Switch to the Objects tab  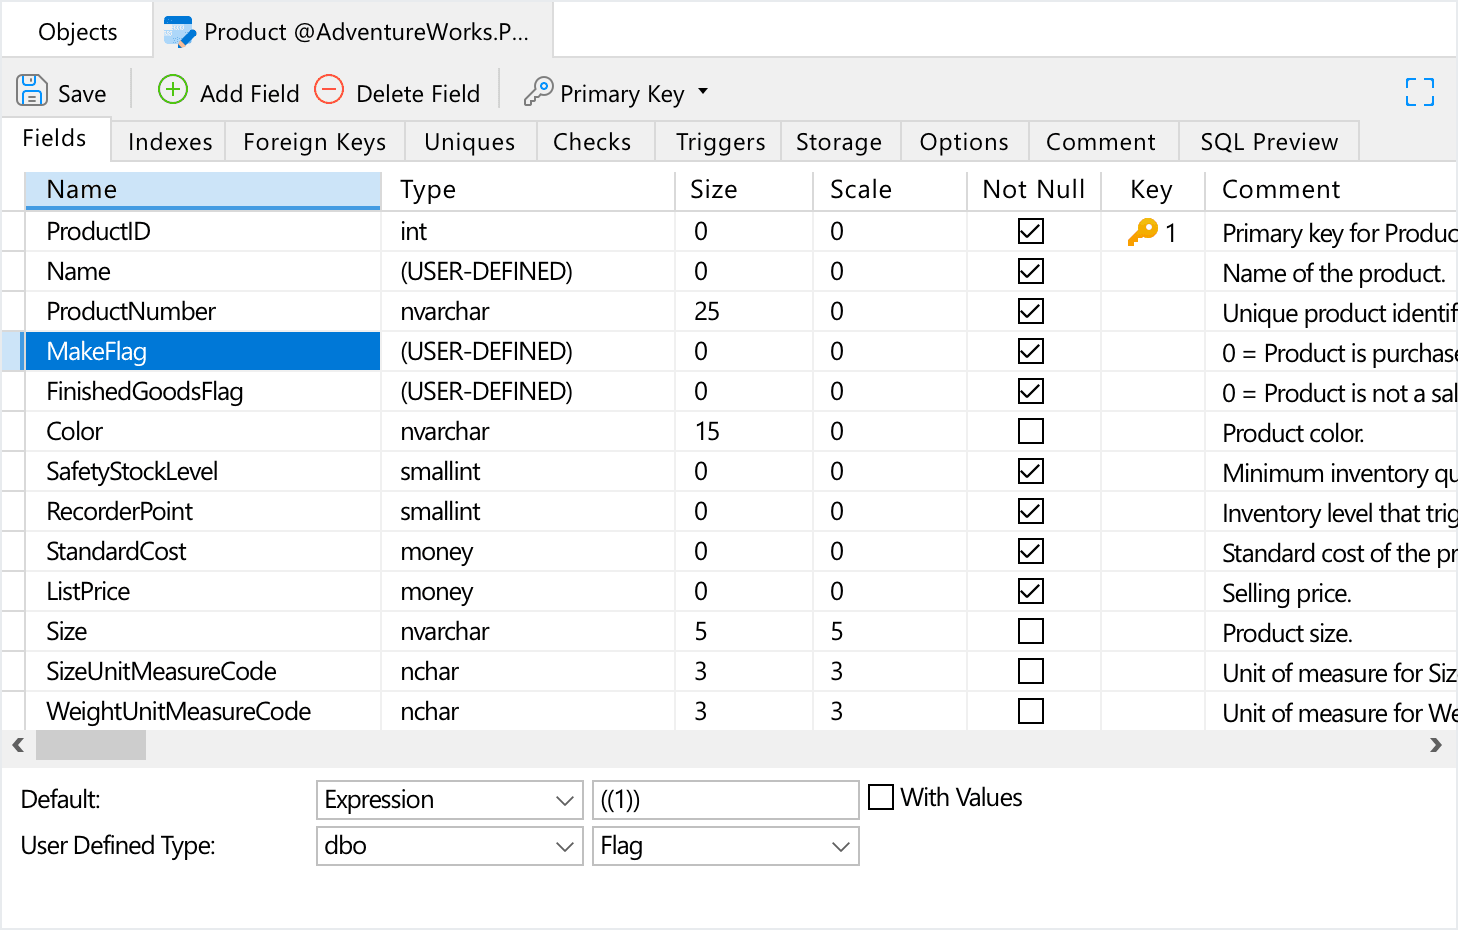[77, 32]
